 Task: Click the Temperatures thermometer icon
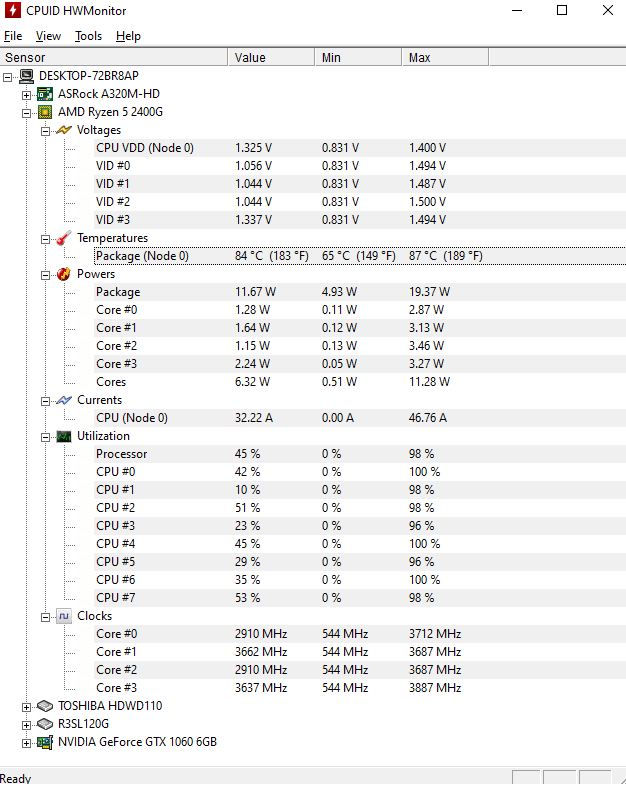pyautogui.click(x=64, y=238)
